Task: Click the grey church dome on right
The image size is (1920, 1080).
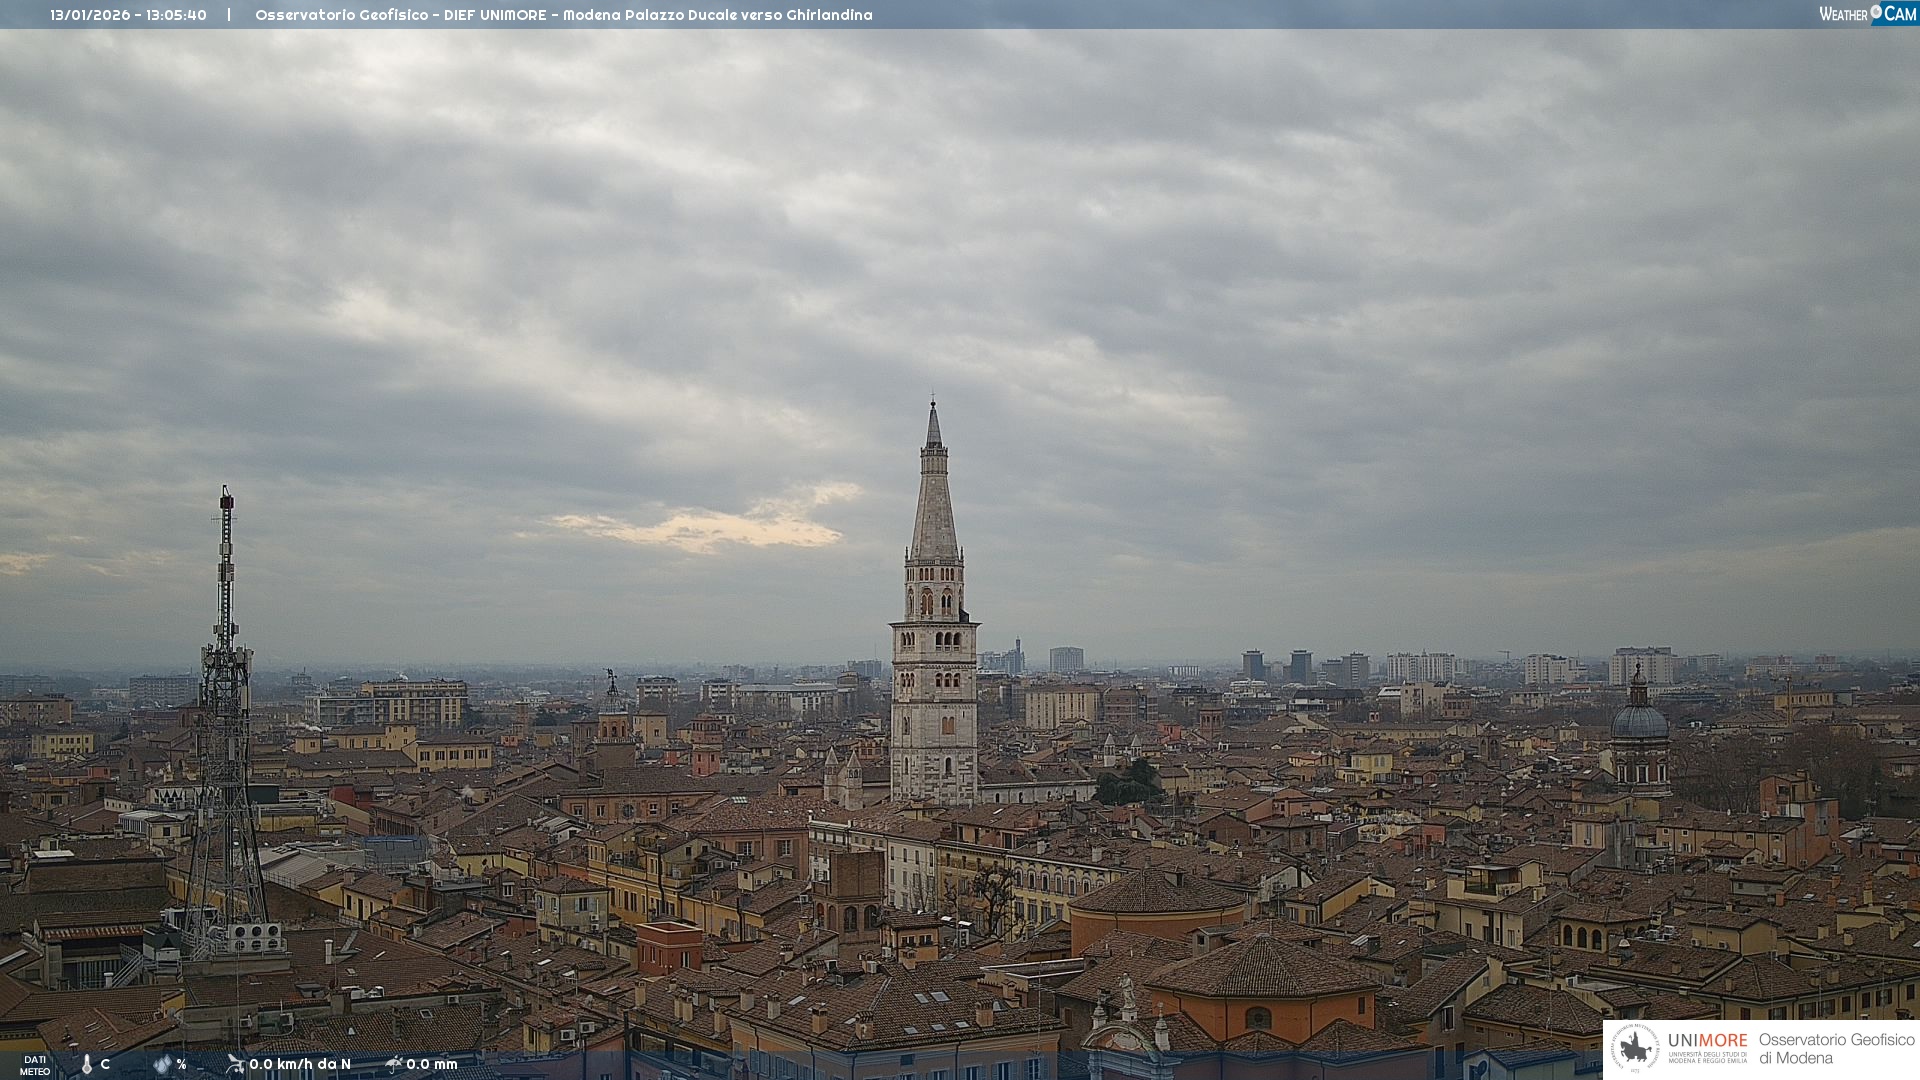Action: (x=1639, y=720)
